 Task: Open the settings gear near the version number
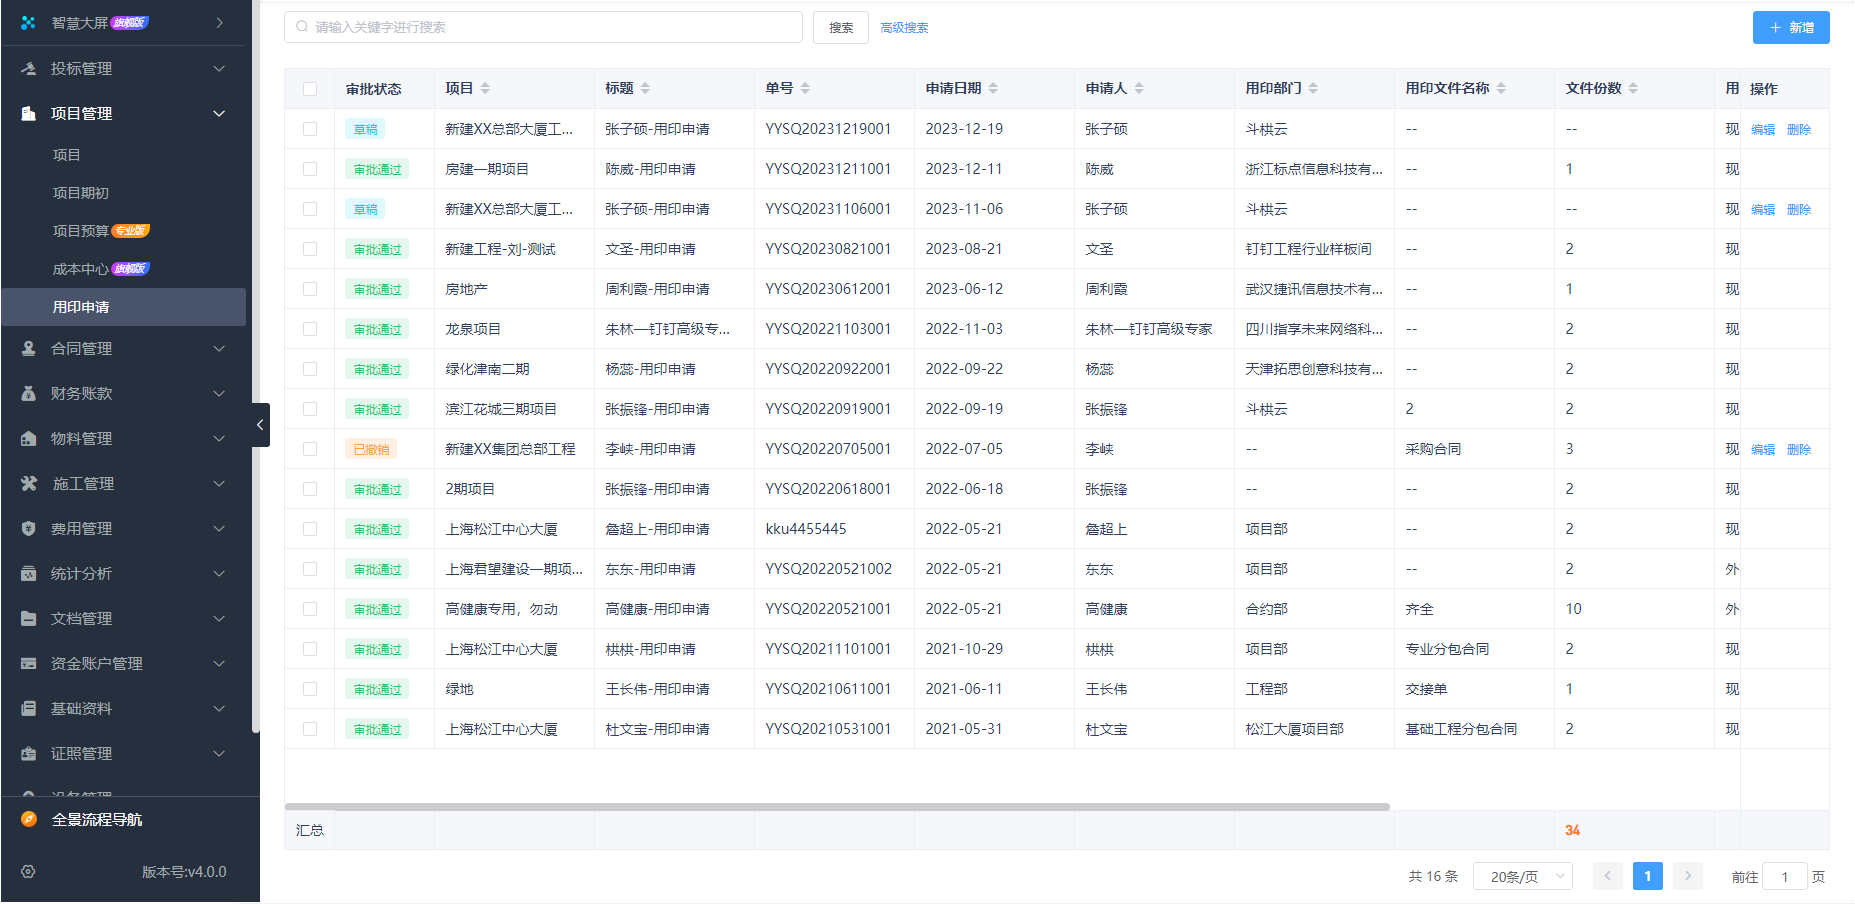click(27, 871)
